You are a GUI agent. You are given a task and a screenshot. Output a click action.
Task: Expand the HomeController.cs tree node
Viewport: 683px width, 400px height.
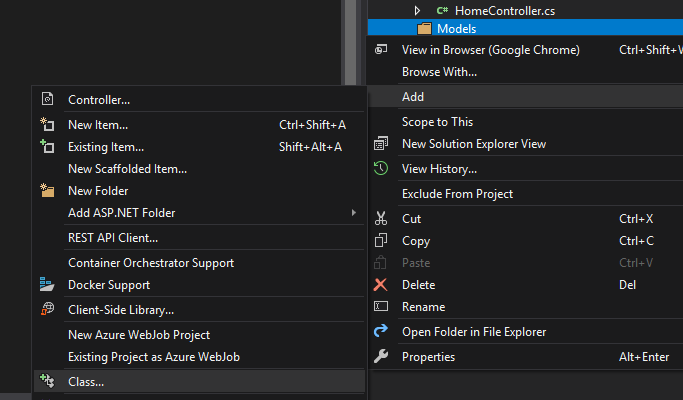pyautogui.click(x=417, y=10)
